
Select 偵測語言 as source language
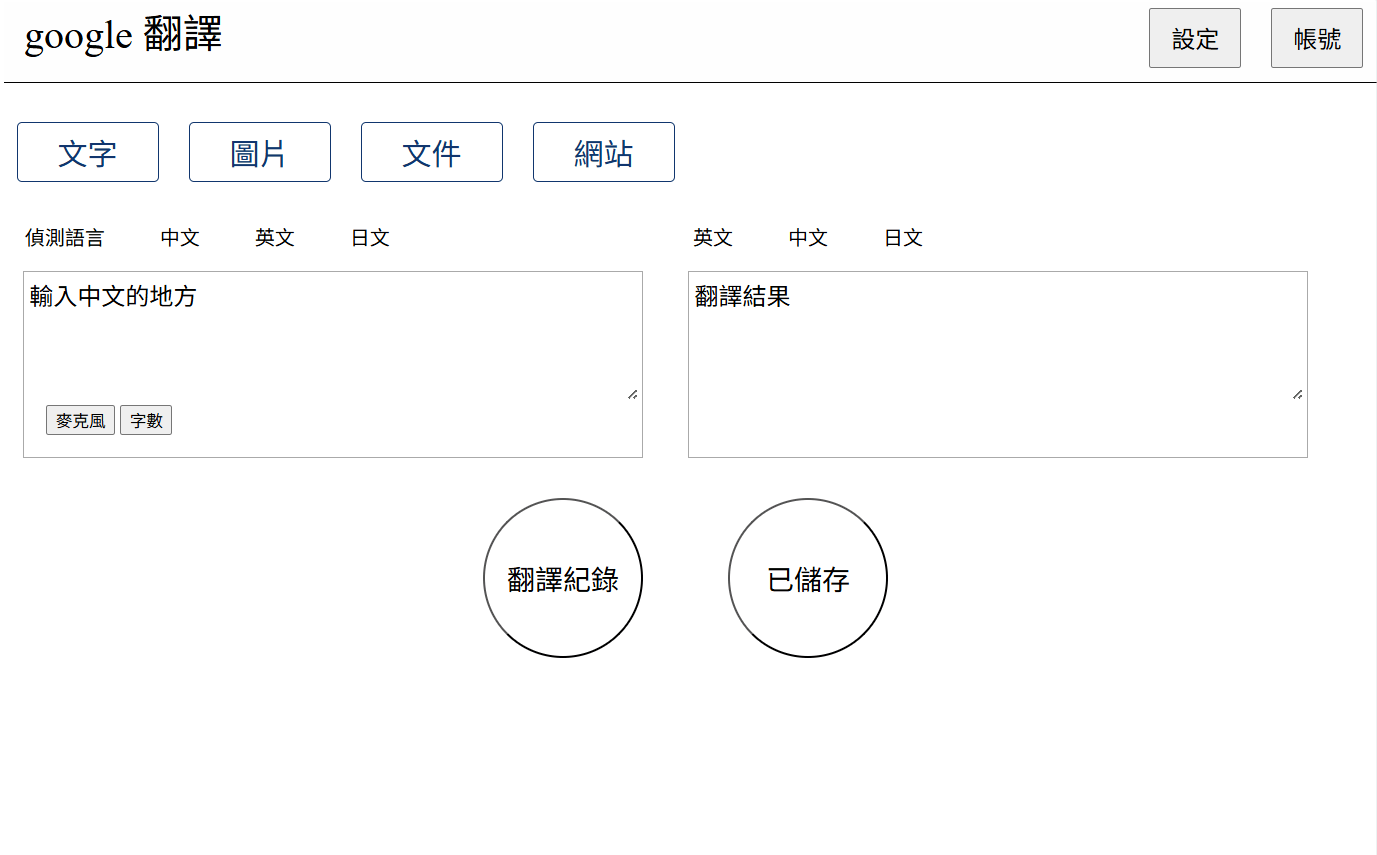(64, 238)
